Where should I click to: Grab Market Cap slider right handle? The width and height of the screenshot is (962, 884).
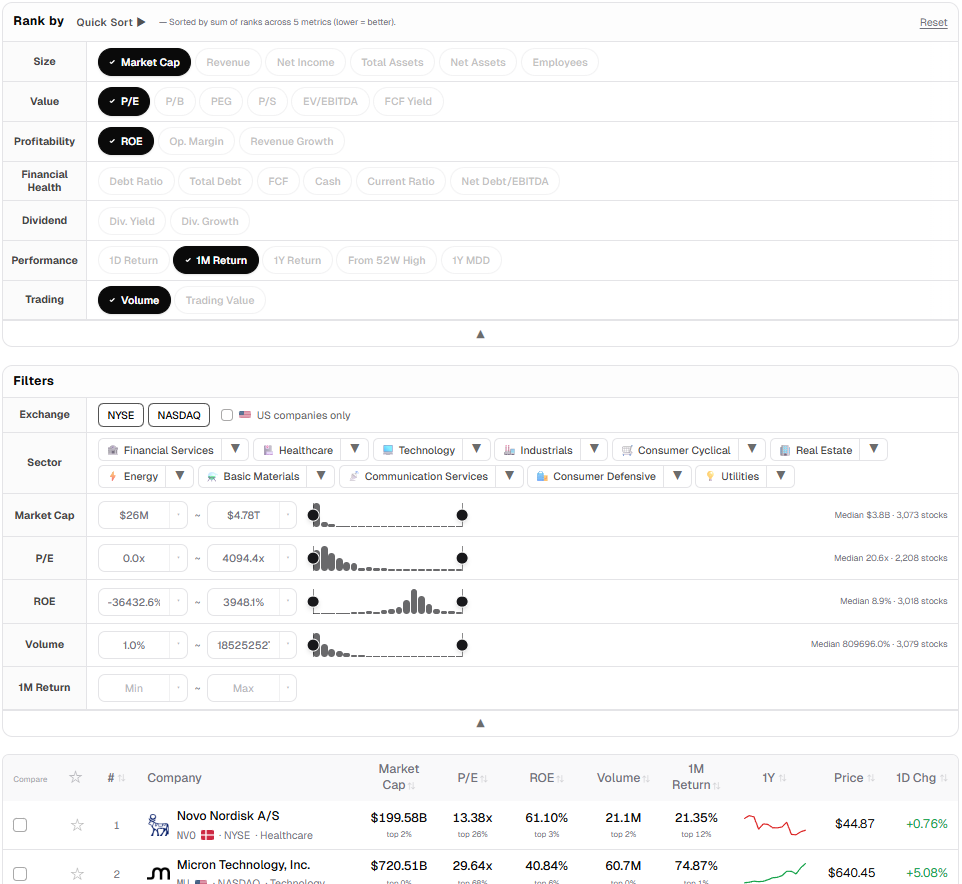coord(462,515)
